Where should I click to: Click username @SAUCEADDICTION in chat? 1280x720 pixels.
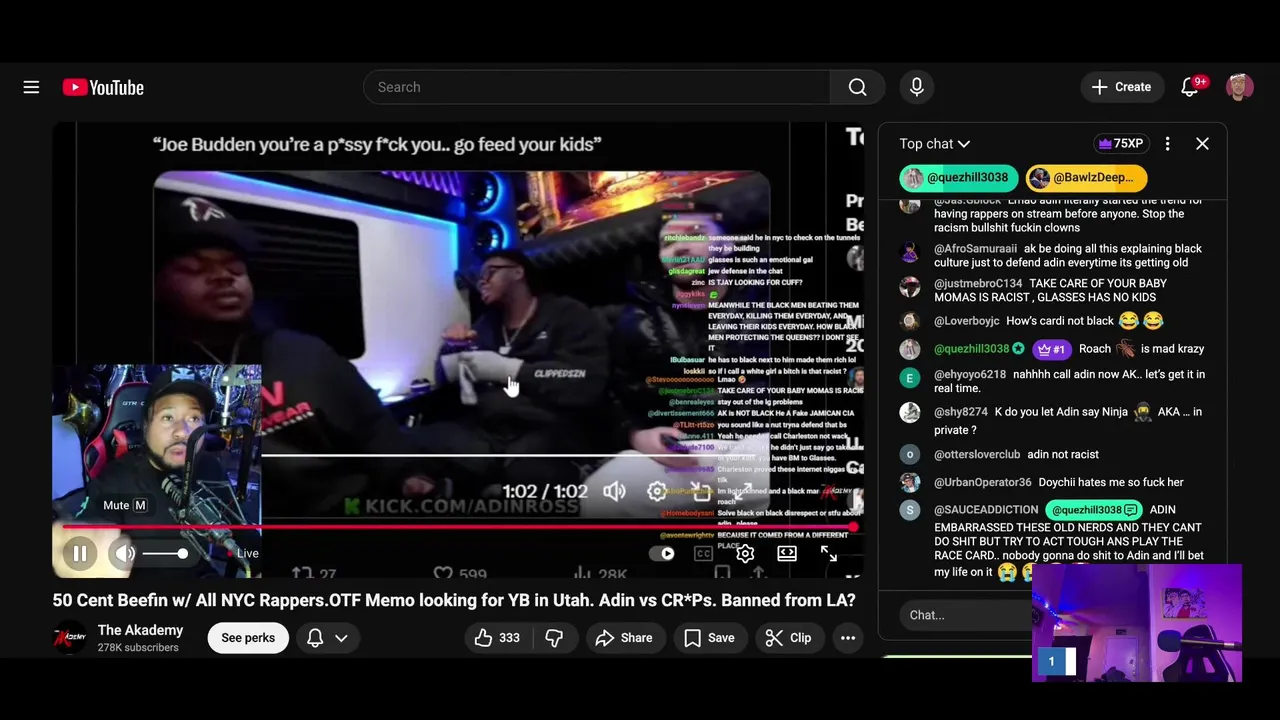point(986,510)
